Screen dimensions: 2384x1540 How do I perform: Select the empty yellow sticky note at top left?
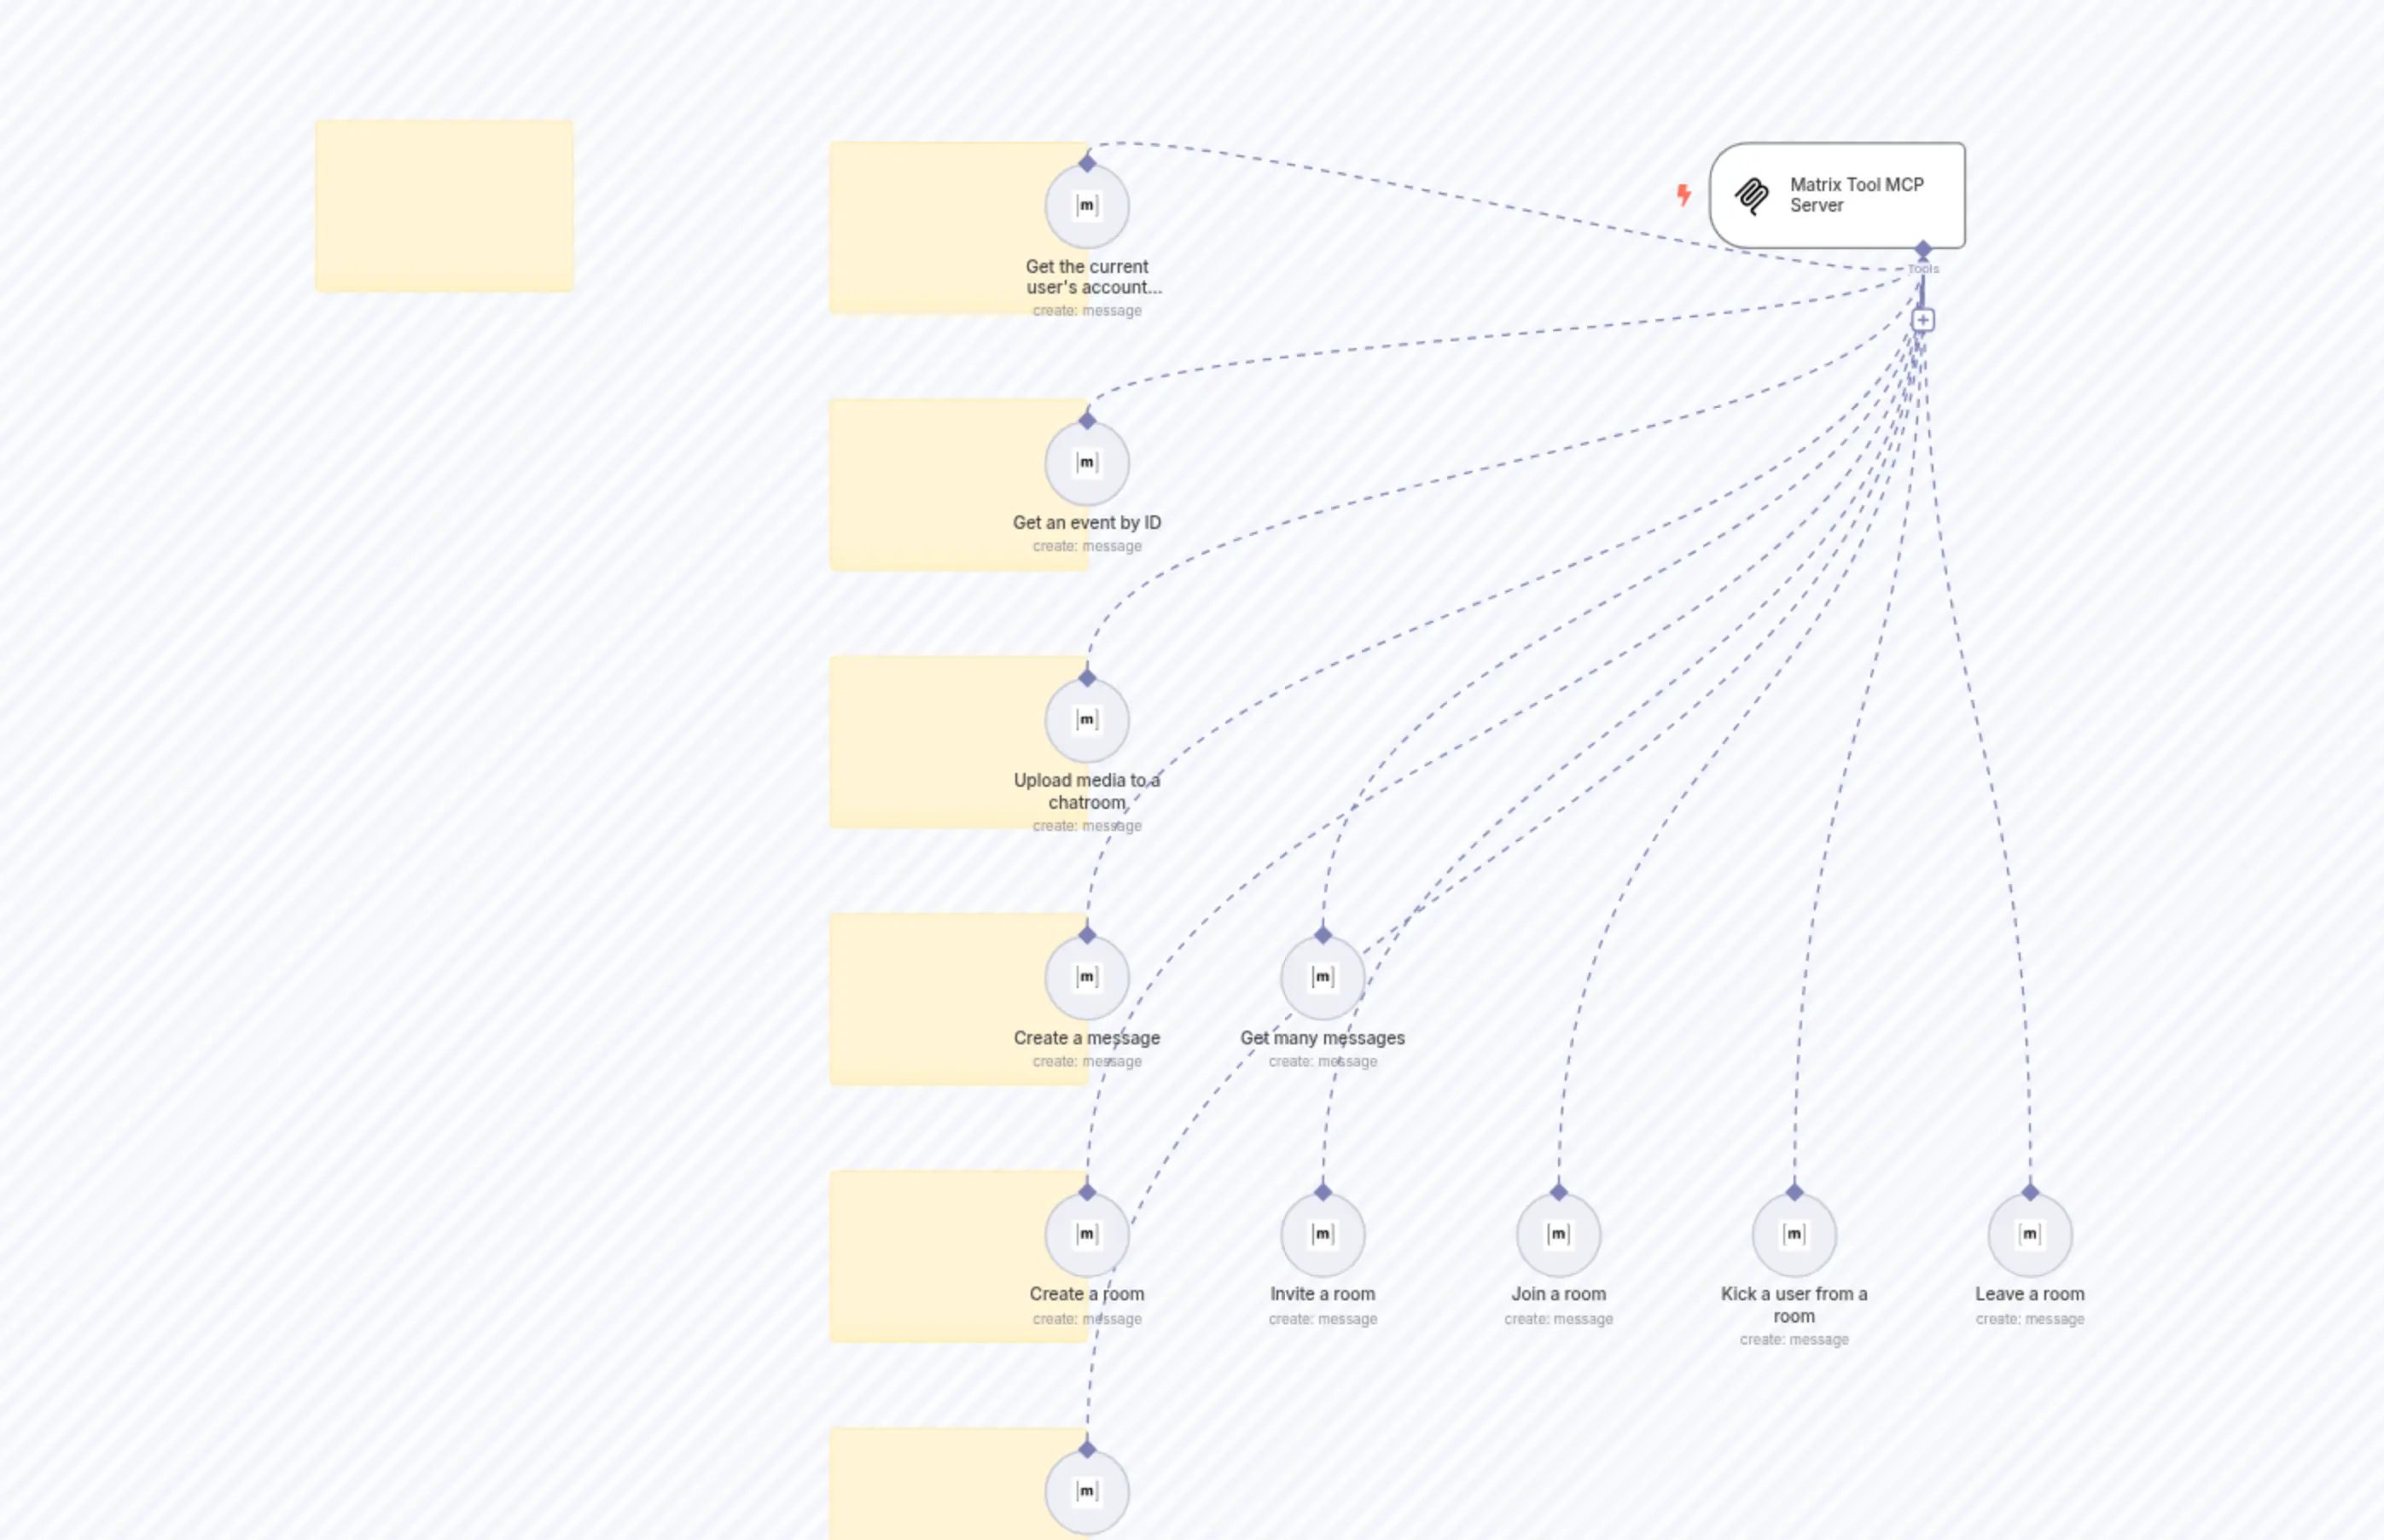(x=443, y=206)
